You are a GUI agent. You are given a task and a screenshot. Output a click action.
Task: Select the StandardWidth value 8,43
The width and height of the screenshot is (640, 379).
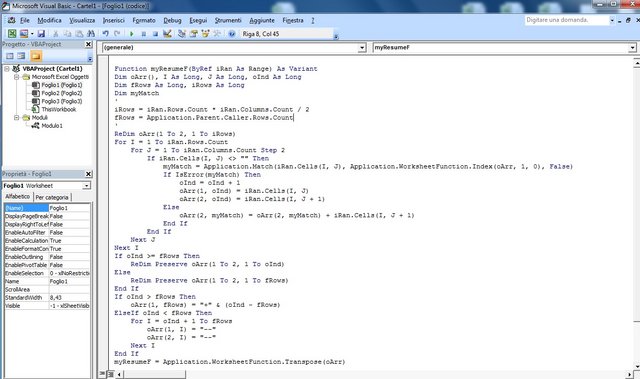[x=69, y=297]
